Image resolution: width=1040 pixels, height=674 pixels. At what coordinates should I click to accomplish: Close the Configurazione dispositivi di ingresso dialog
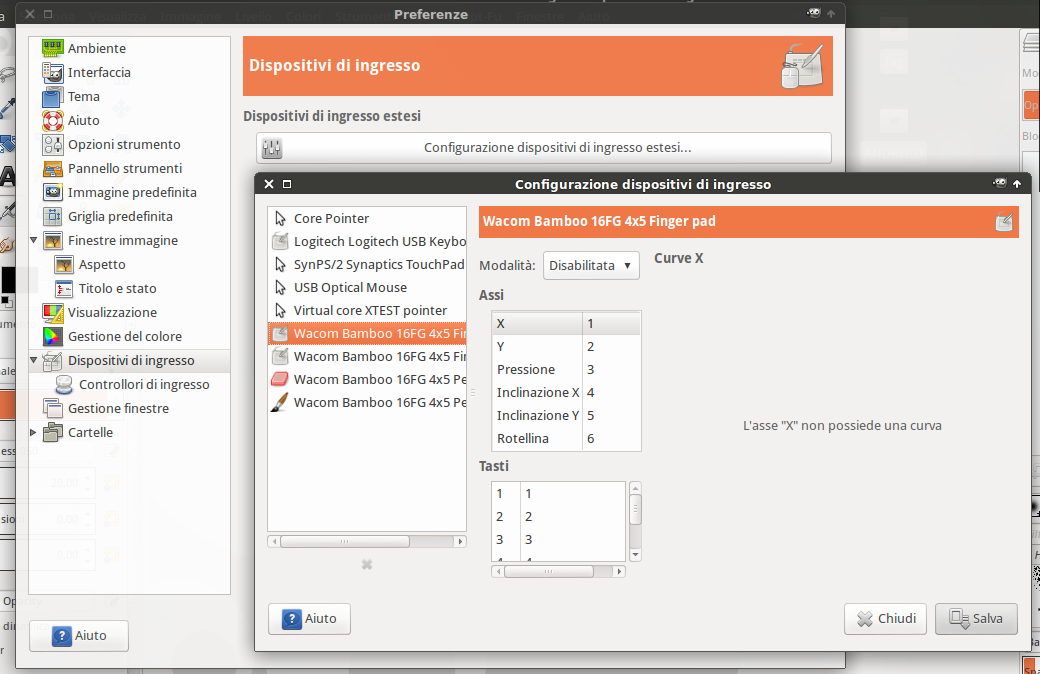(x=269, y=184)
